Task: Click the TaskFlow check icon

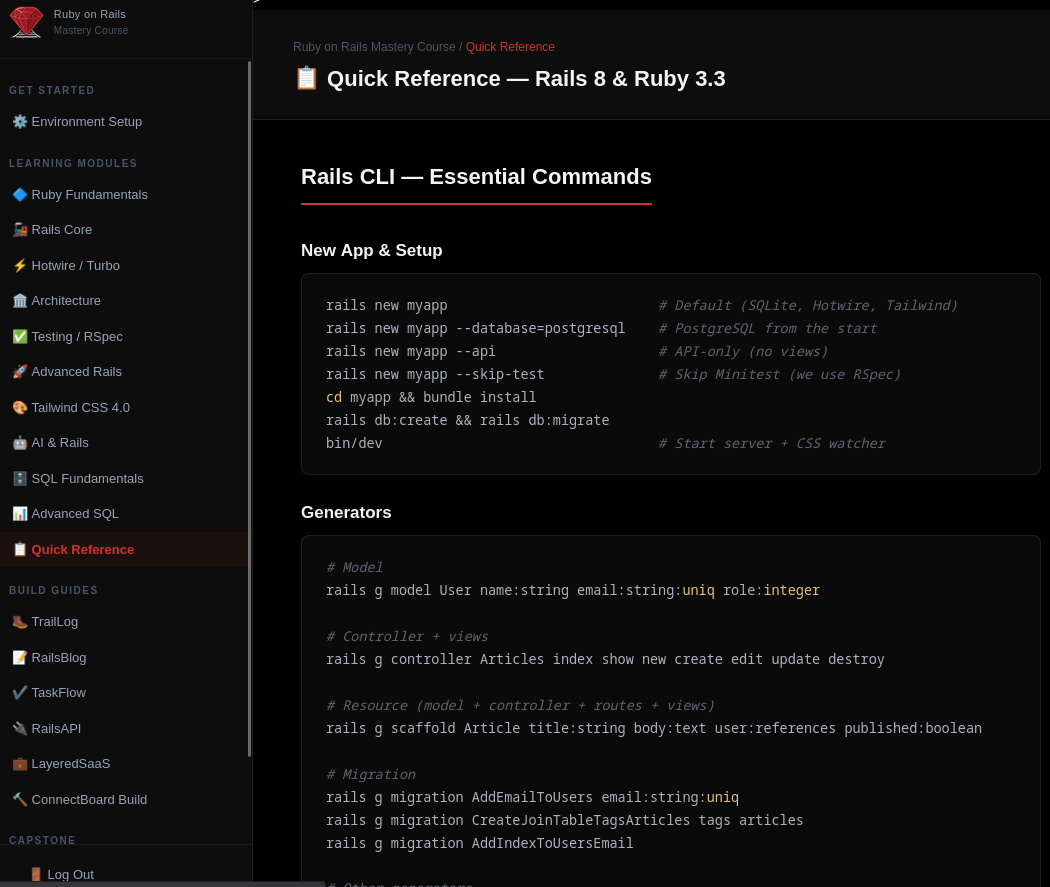Action: click(x=20, y=693)
